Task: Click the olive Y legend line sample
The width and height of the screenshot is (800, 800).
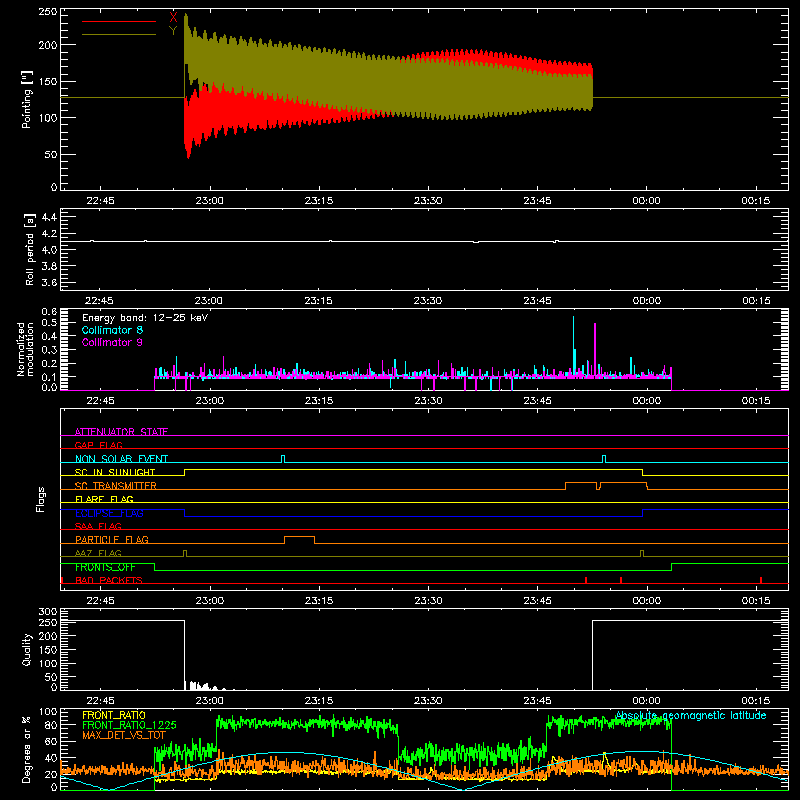Action: 119,34
